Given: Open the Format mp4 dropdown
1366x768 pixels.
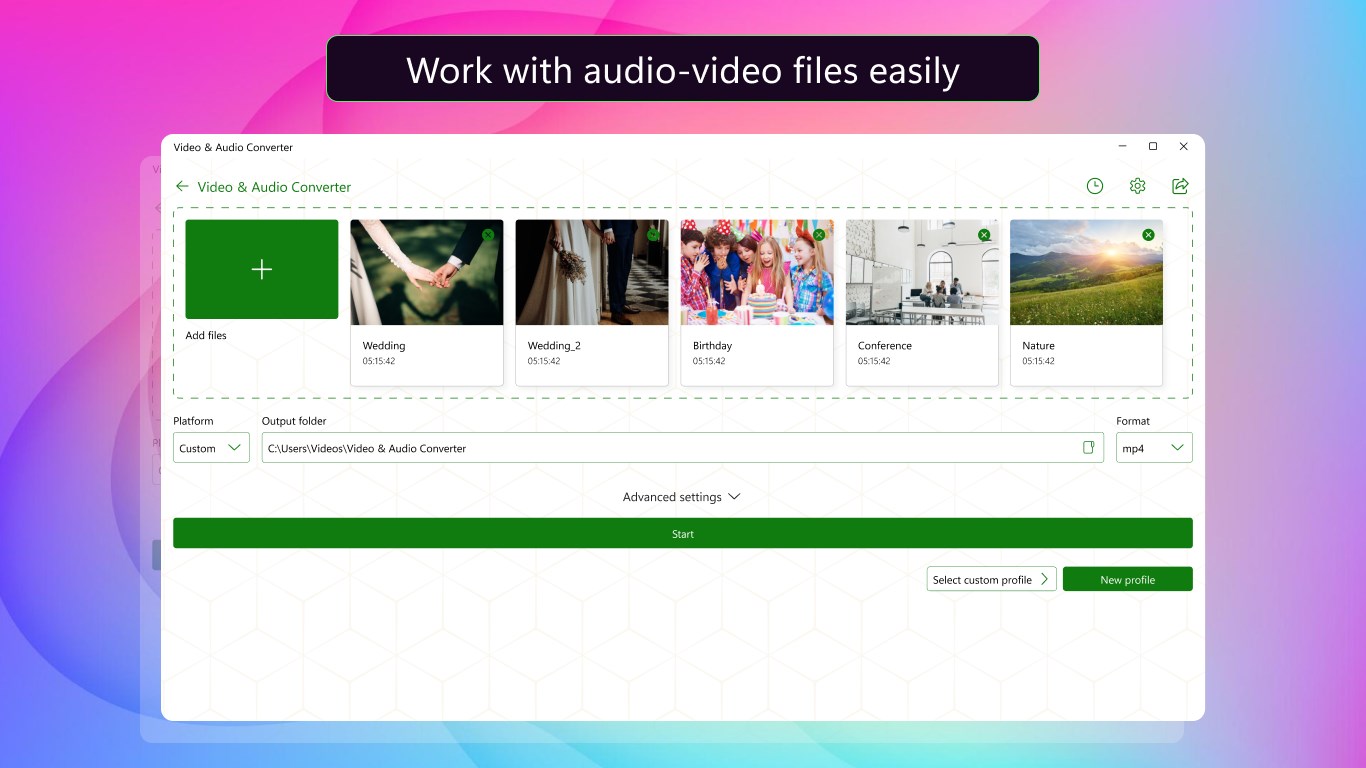Looking at the screenshot, I should click(1154, 448).
